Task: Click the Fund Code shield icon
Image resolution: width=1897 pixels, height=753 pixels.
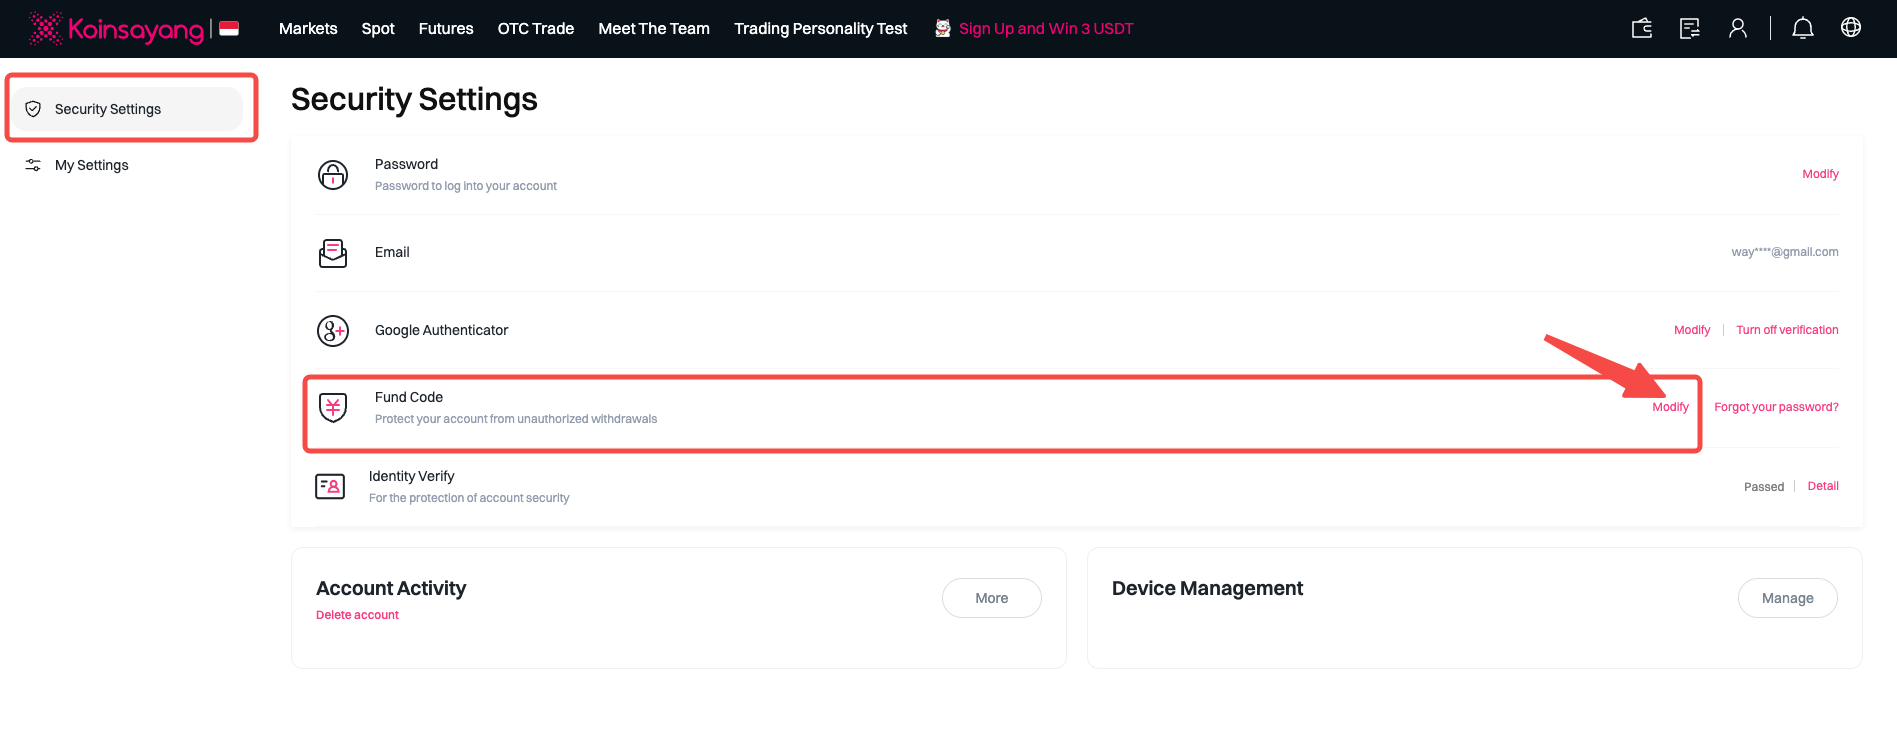Action: pos(333,407)
